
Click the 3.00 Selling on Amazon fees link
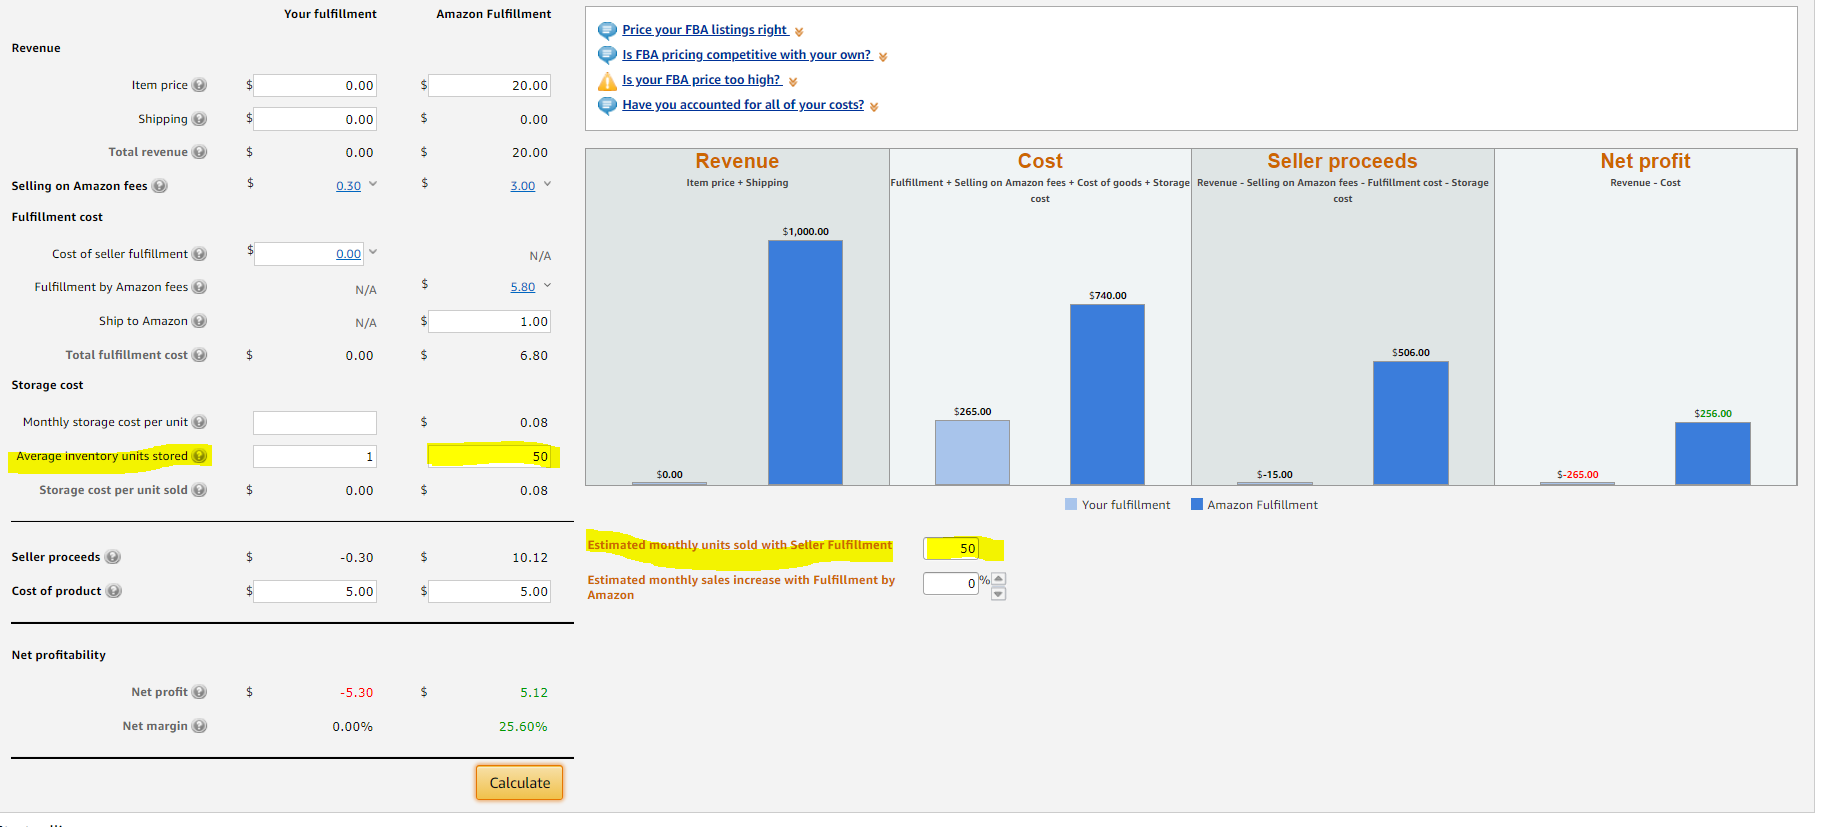pyautogui.click(x=523, y=186)
